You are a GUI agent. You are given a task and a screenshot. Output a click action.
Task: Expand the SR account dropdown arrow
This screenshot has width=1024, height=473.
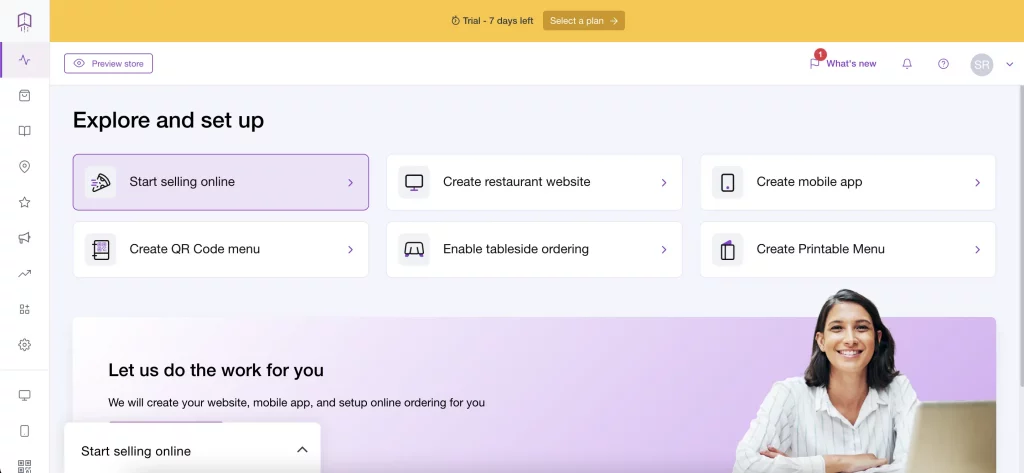click(x=1009, y=64)
